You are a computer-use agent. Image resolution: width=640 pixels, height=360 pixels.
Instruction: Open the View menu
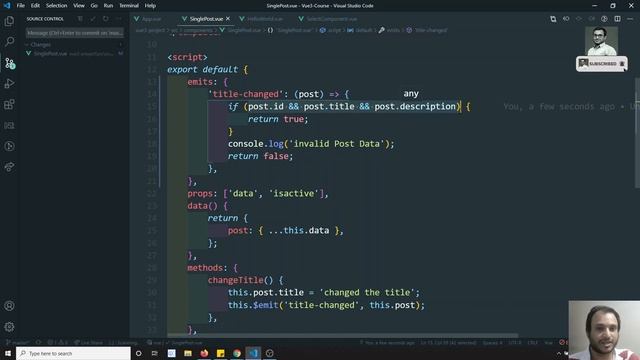(x=79, y=6)
